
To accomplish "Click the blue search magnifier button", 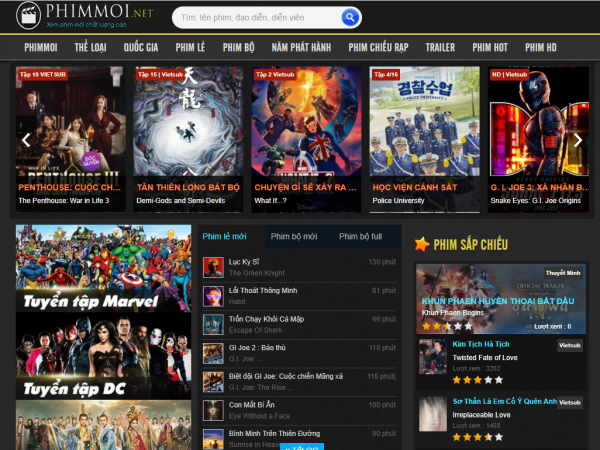I will (x=350, y=17).
